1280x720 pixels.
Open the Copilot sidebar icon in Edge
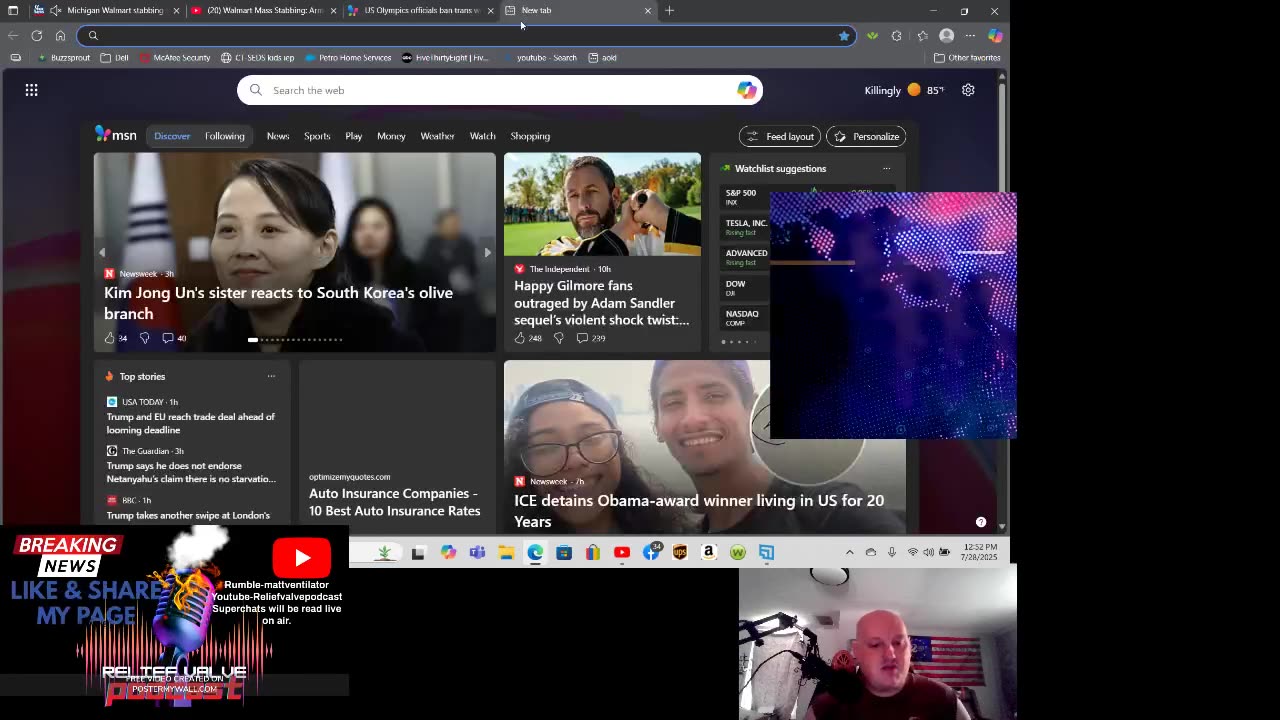(x=995, y=35)
